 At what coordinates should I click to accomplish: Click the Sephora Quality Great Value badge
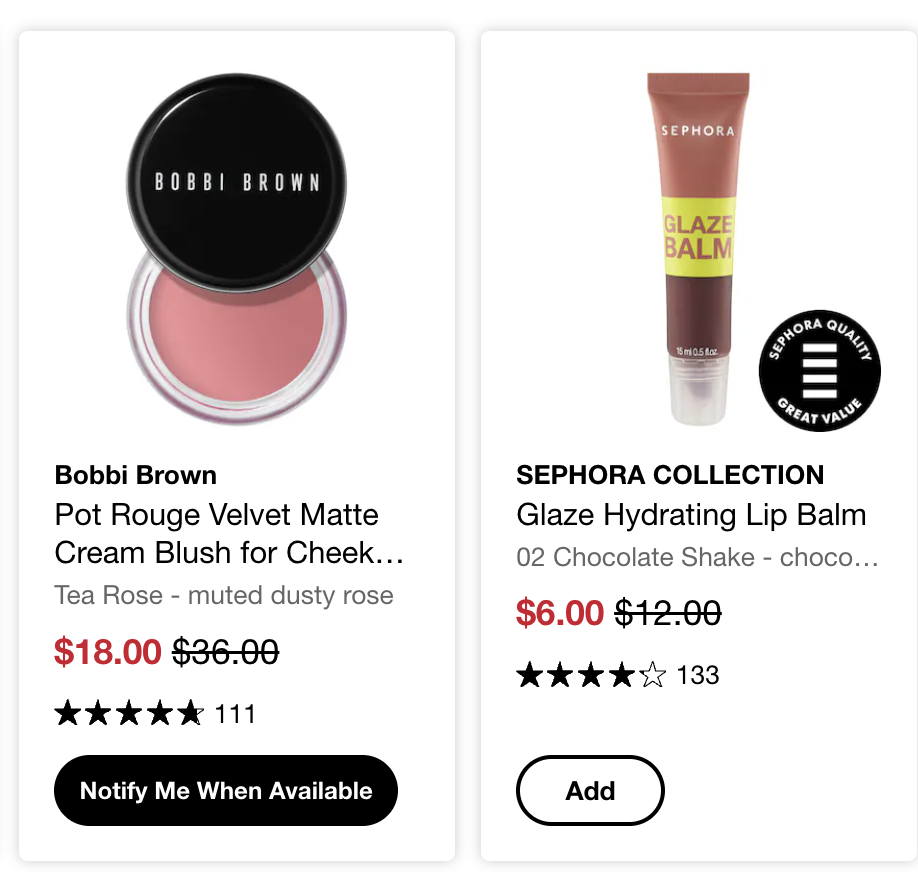pos(819,370)
